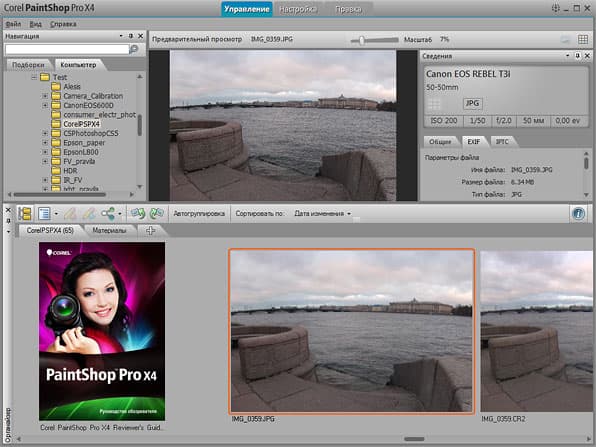Click the rating grid icon in Сведения panel
This screenshot has height=447, width=596.
pos(434,104)
